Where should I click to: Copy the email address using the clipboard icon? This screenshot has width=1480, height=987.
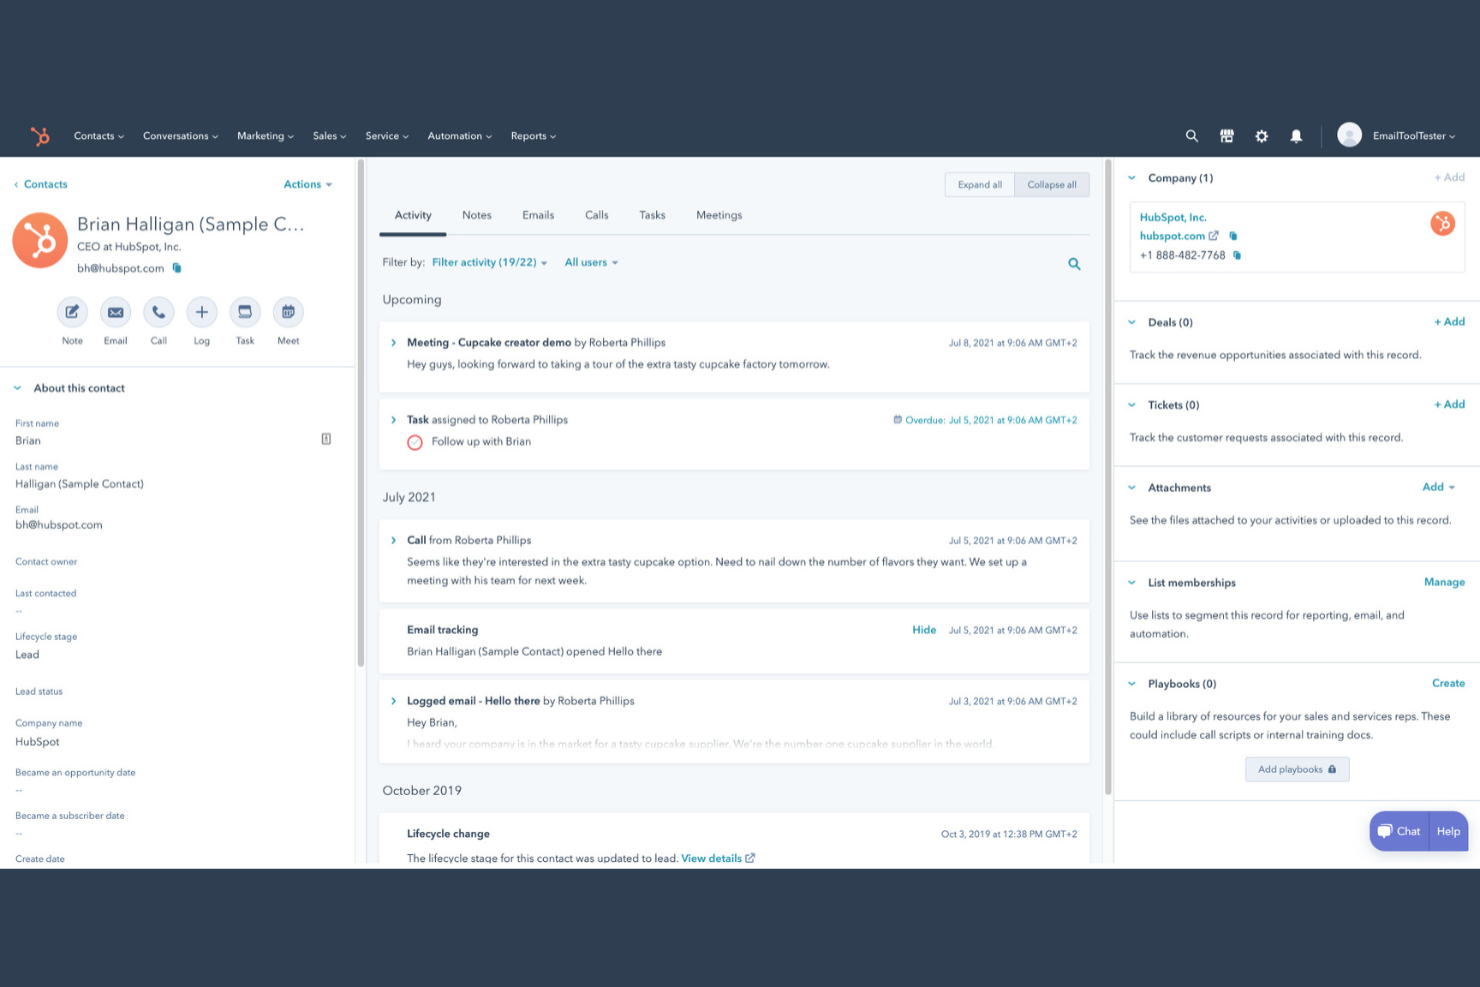click(x=177, y=268)
